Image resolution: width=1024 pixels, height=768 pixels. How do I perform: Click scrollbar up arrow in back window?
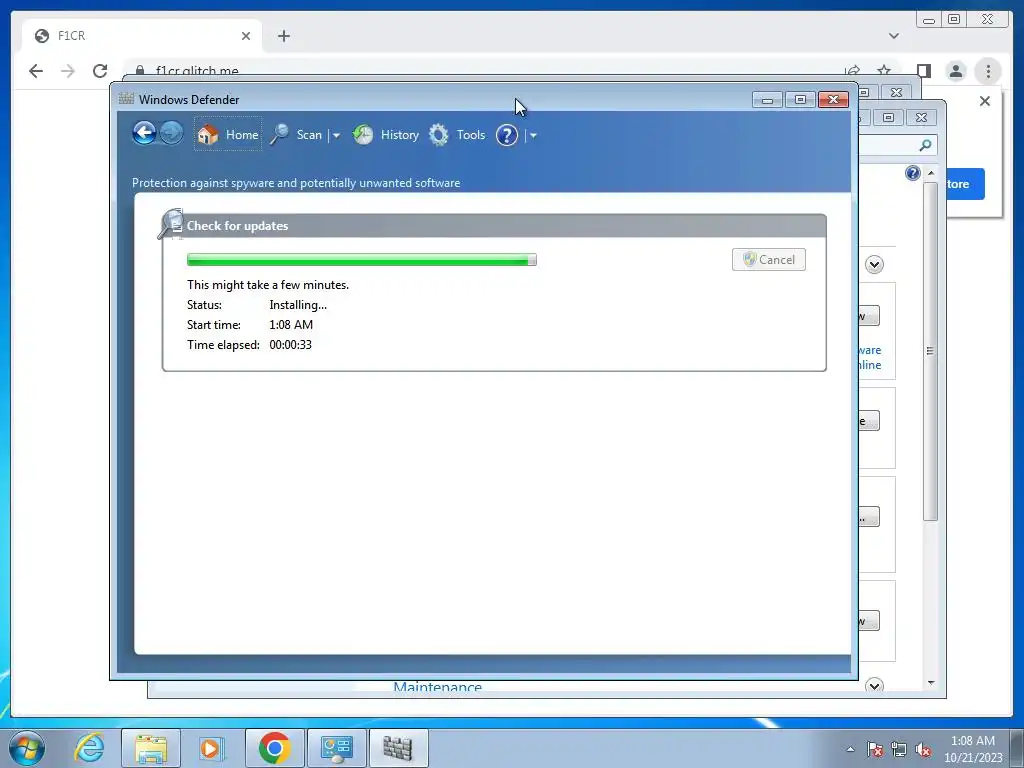931,172
